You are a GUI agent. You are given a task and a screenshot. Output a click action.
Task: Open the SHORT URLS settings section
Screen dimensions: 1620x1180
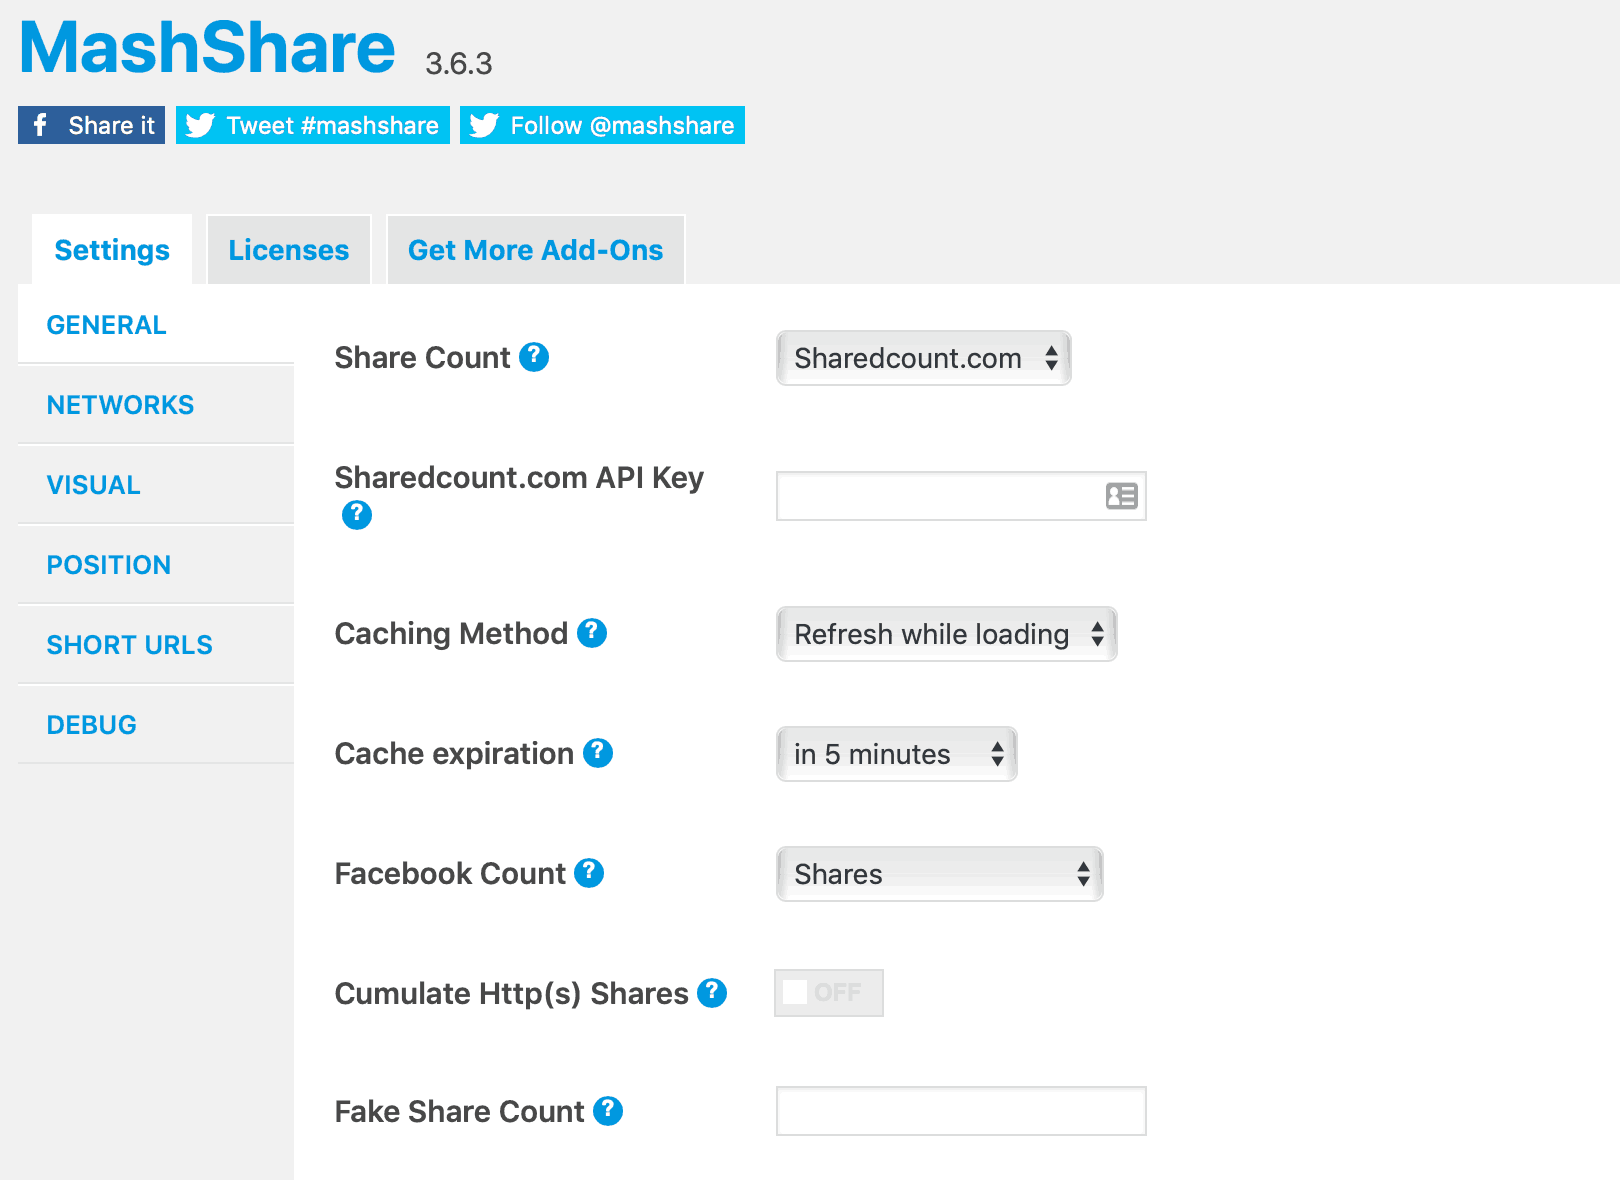(130, 644)
